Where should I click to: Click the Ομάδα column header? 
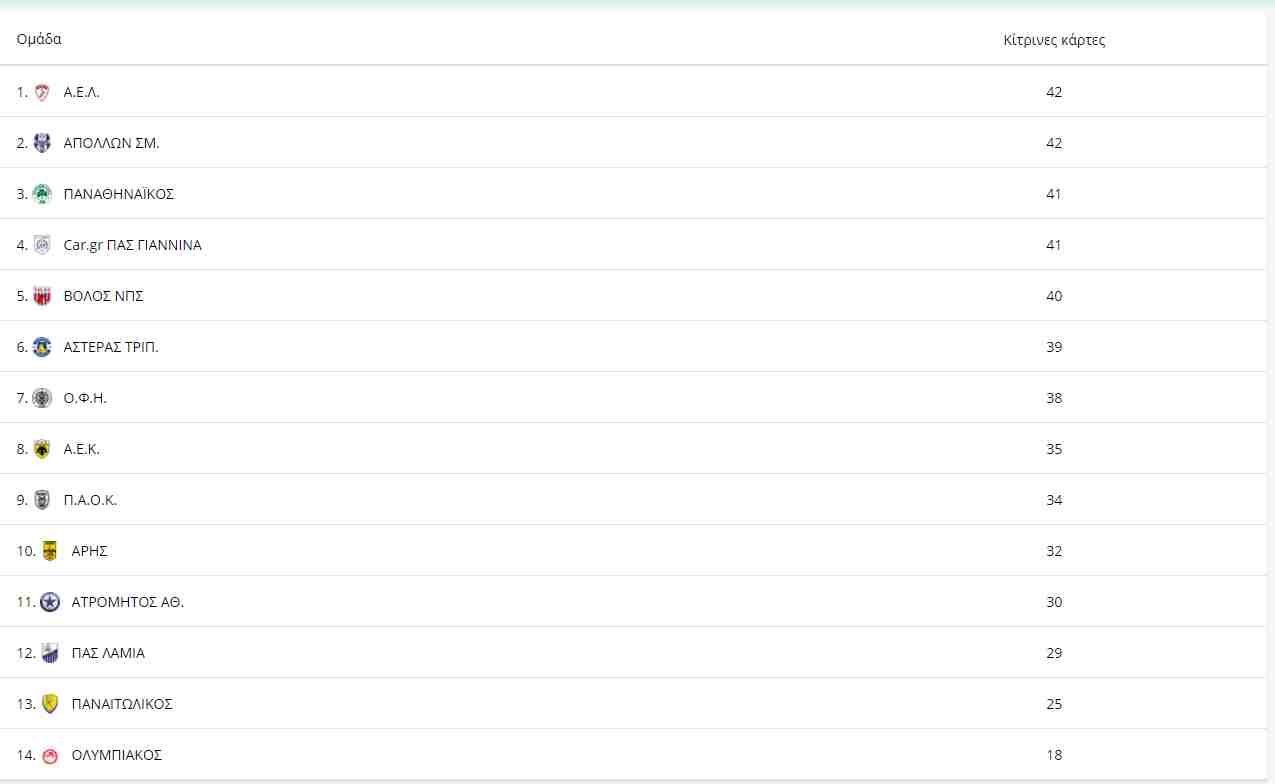[39, 40]
